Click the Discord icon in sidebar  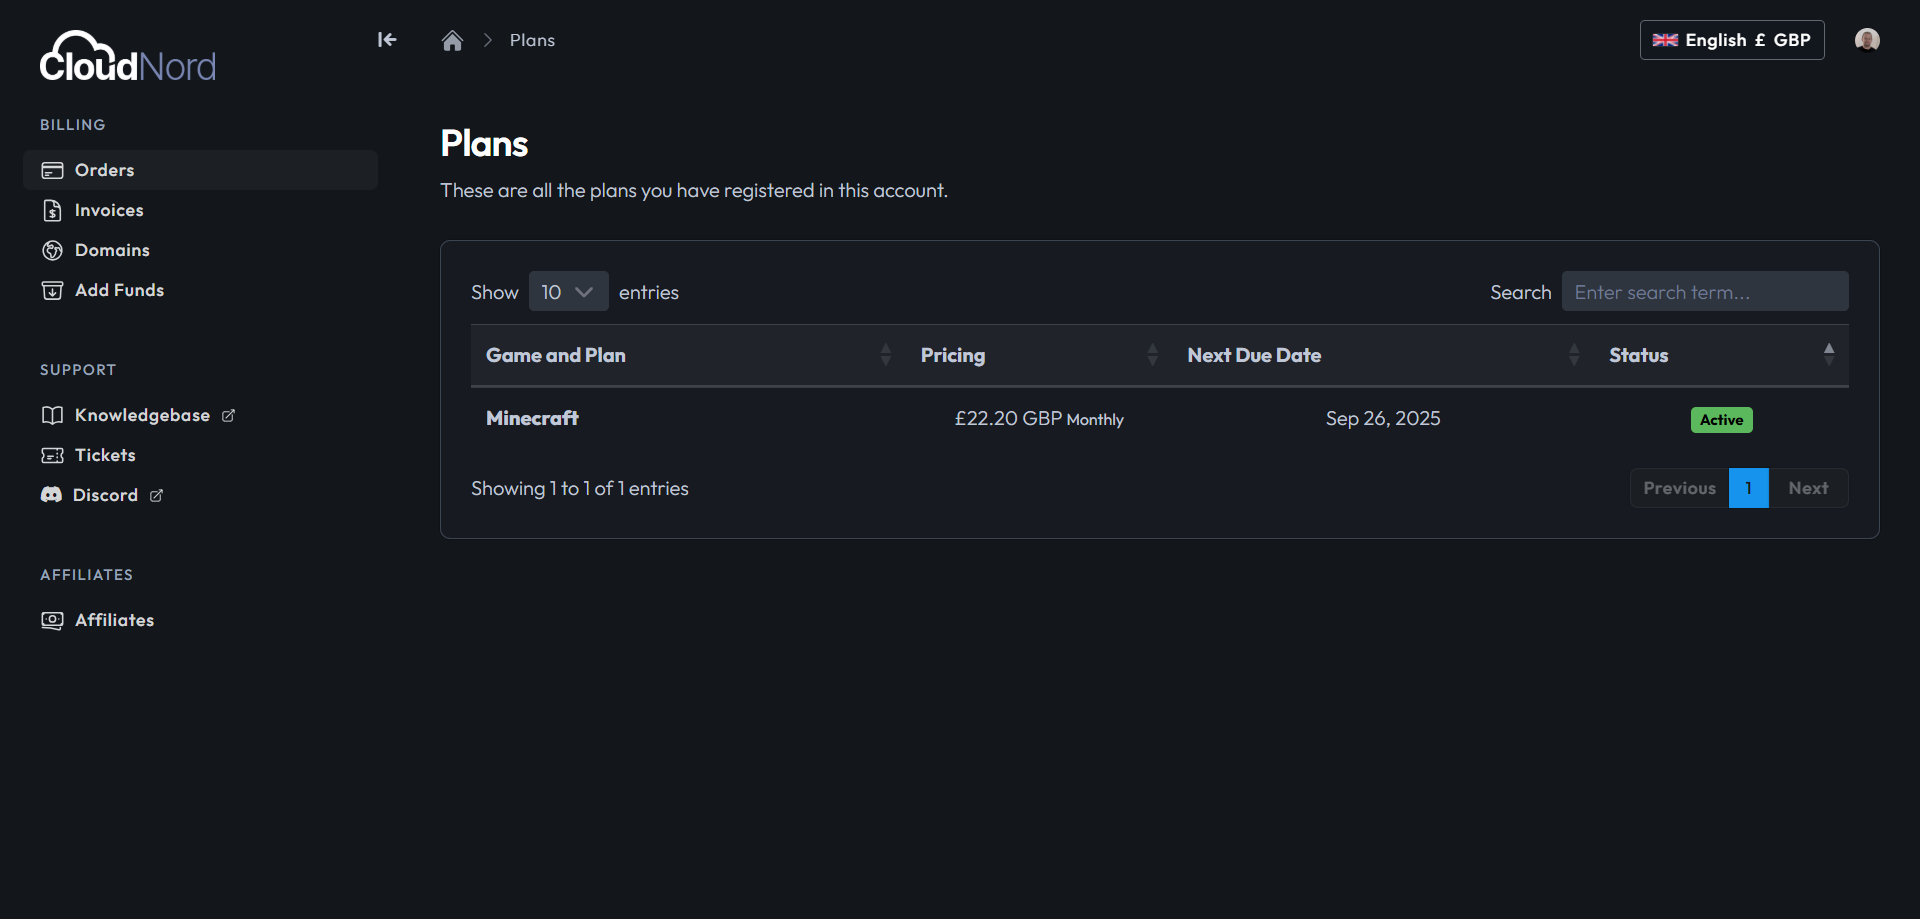coord(51,495)
